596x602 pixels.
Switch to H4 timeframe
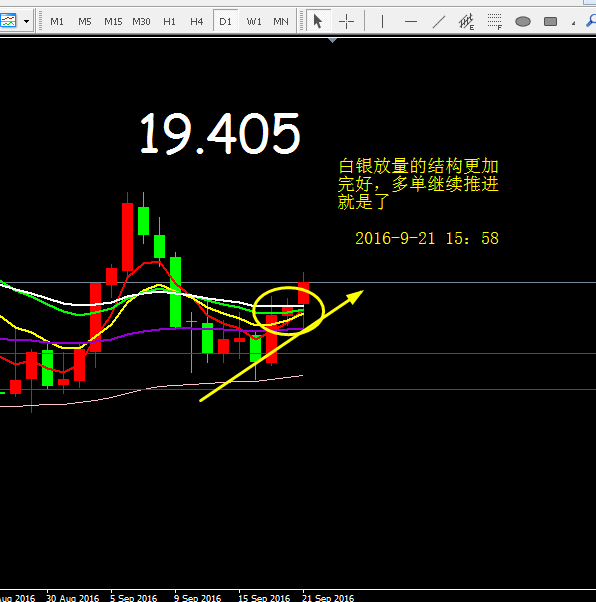(197, 22)
